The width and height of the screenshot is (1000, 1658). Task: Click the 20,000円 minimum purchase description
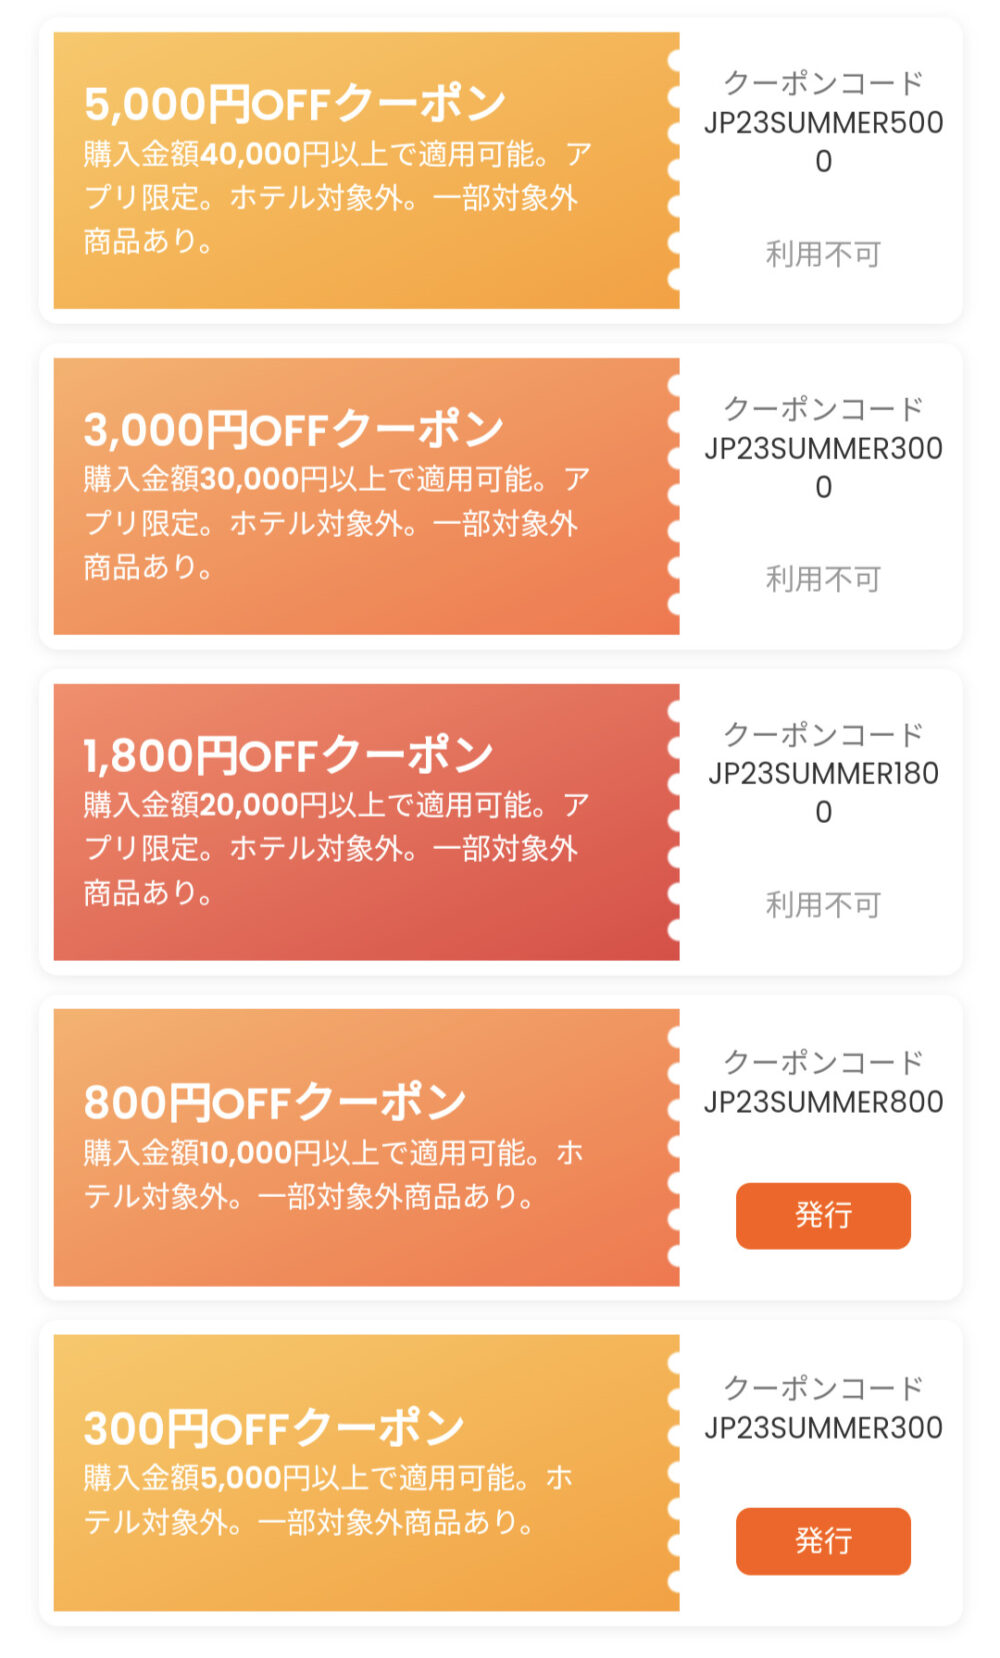click(x=336, y=848)
